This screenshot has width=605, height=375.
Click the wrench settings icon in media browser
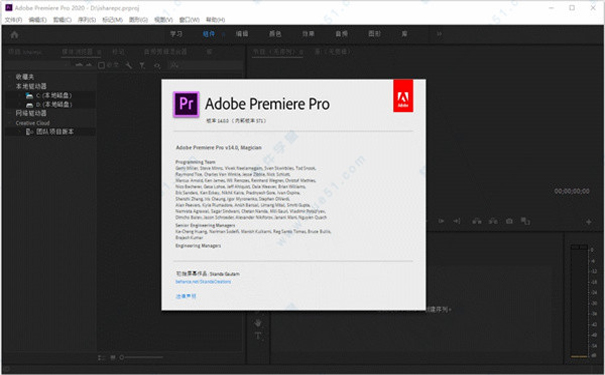pos(128,66)
